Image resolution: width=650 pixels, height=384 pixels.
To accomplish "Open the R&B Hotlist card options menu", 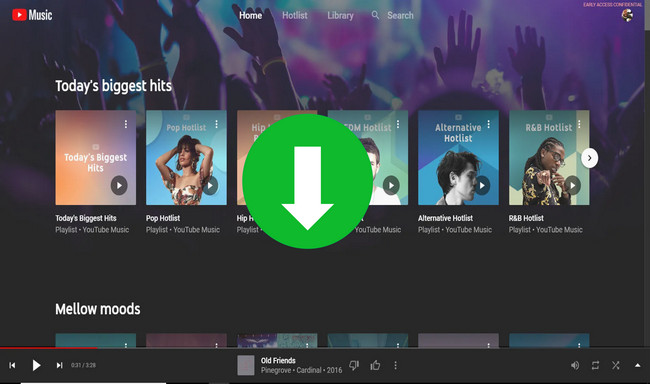I will click(579, 124).
